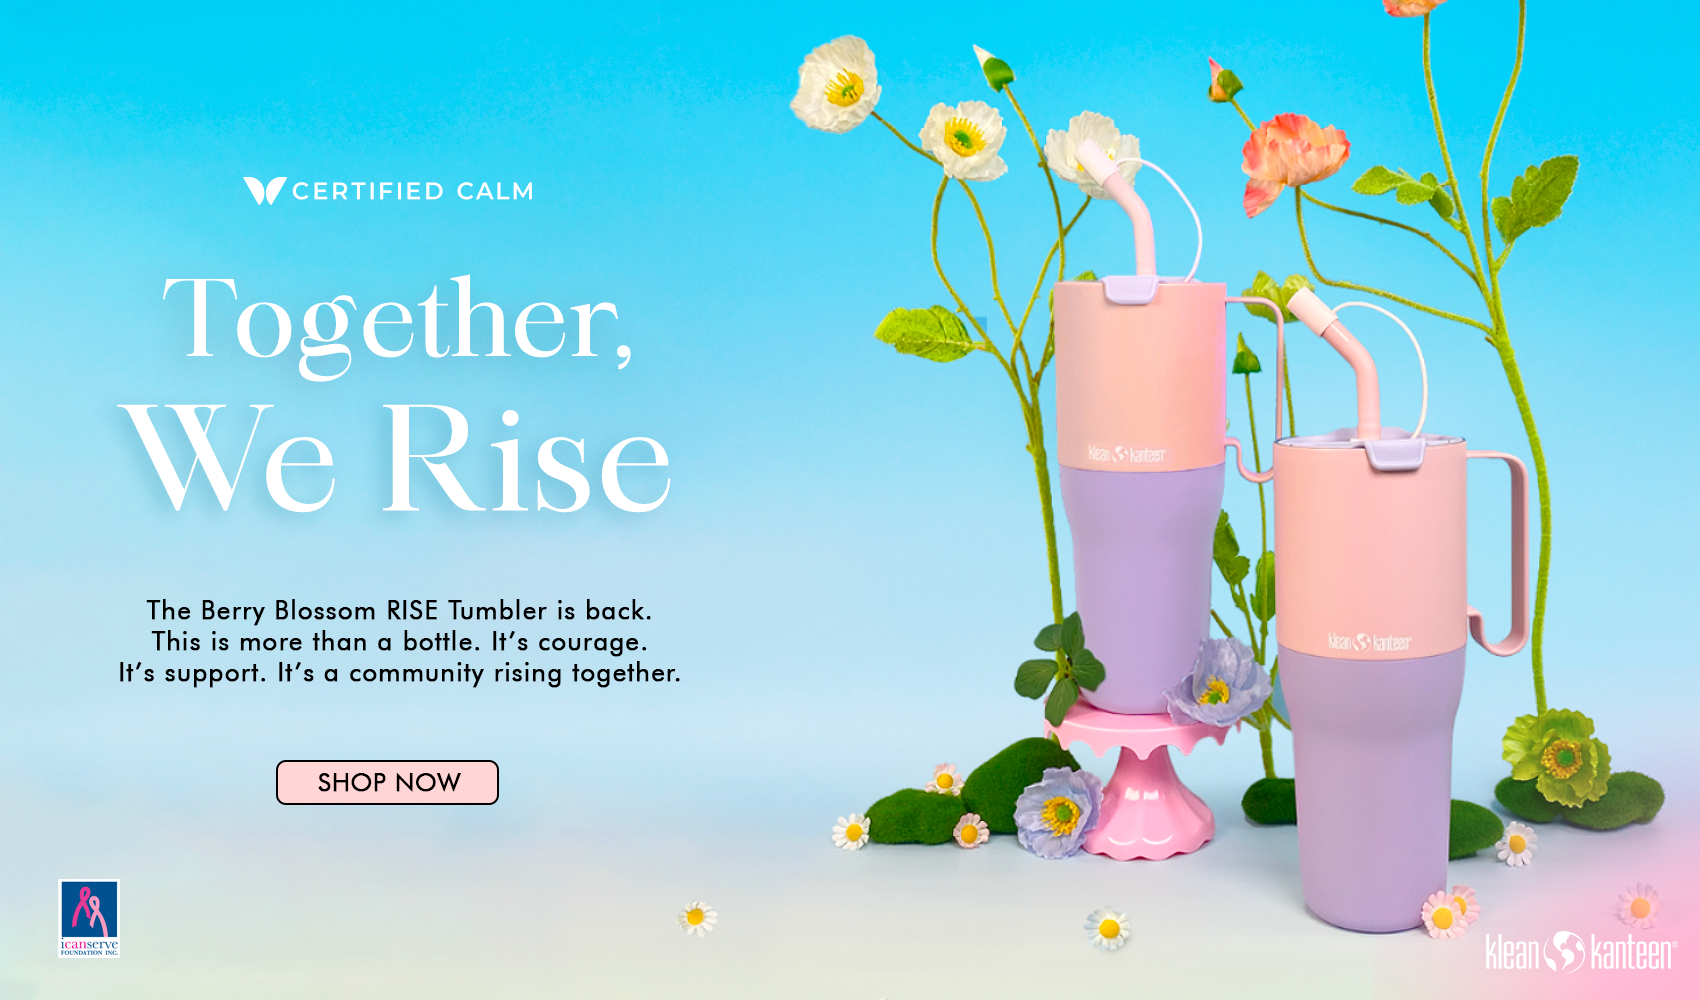Click the "We Rise" headline text

396,458
